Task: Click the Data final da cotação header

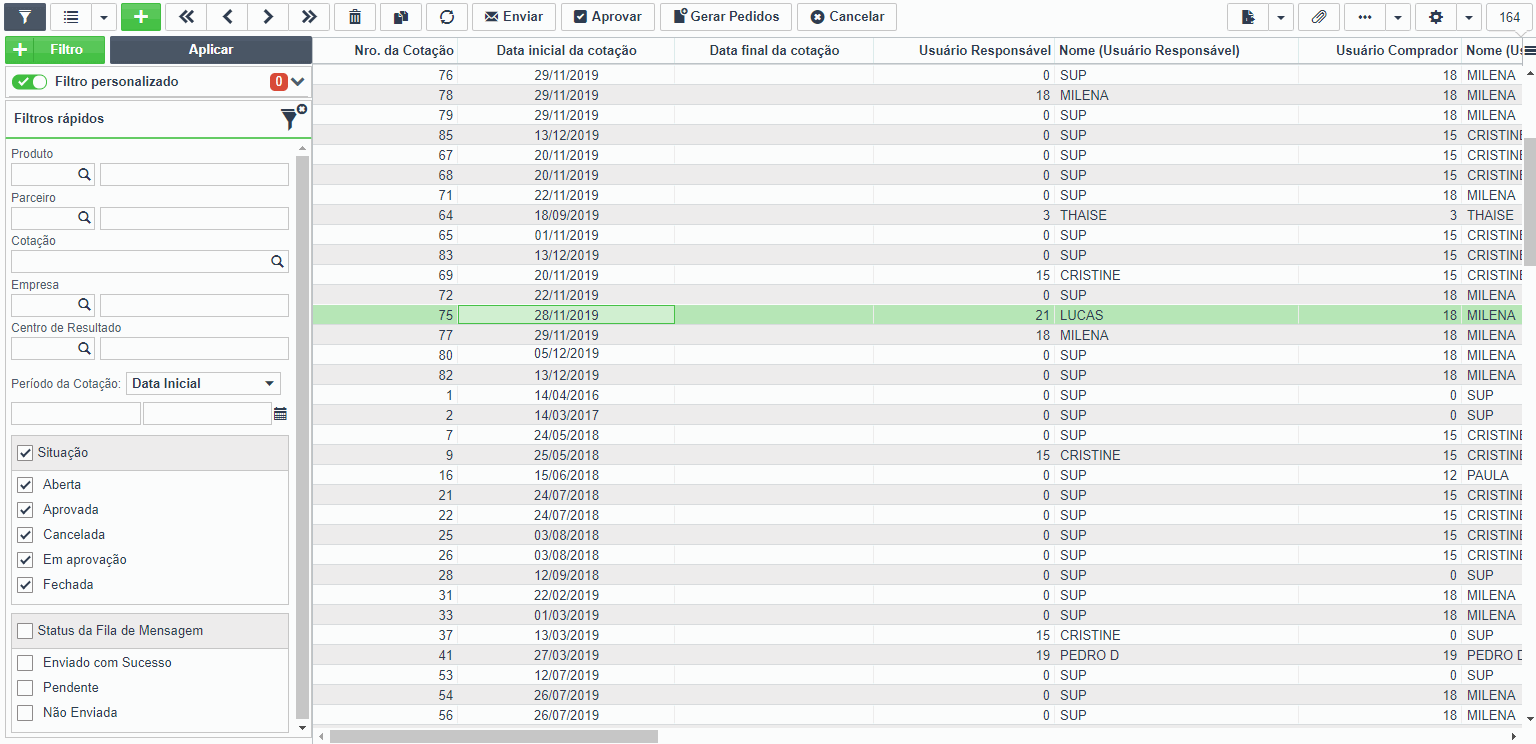Action: click(774, 51)
